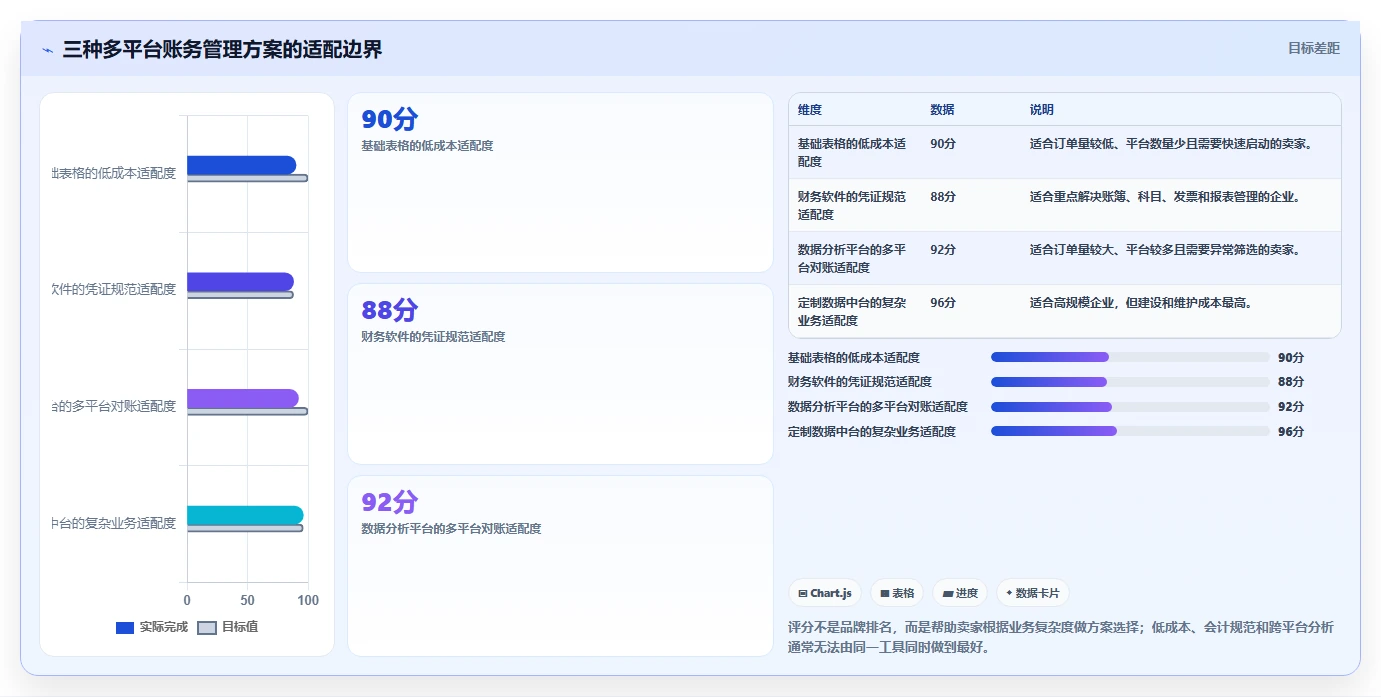The width and height of the screenshot is (1381, 697).
Task: Click the 目标差距 label in the header
Action: [x=1313, y=48]
